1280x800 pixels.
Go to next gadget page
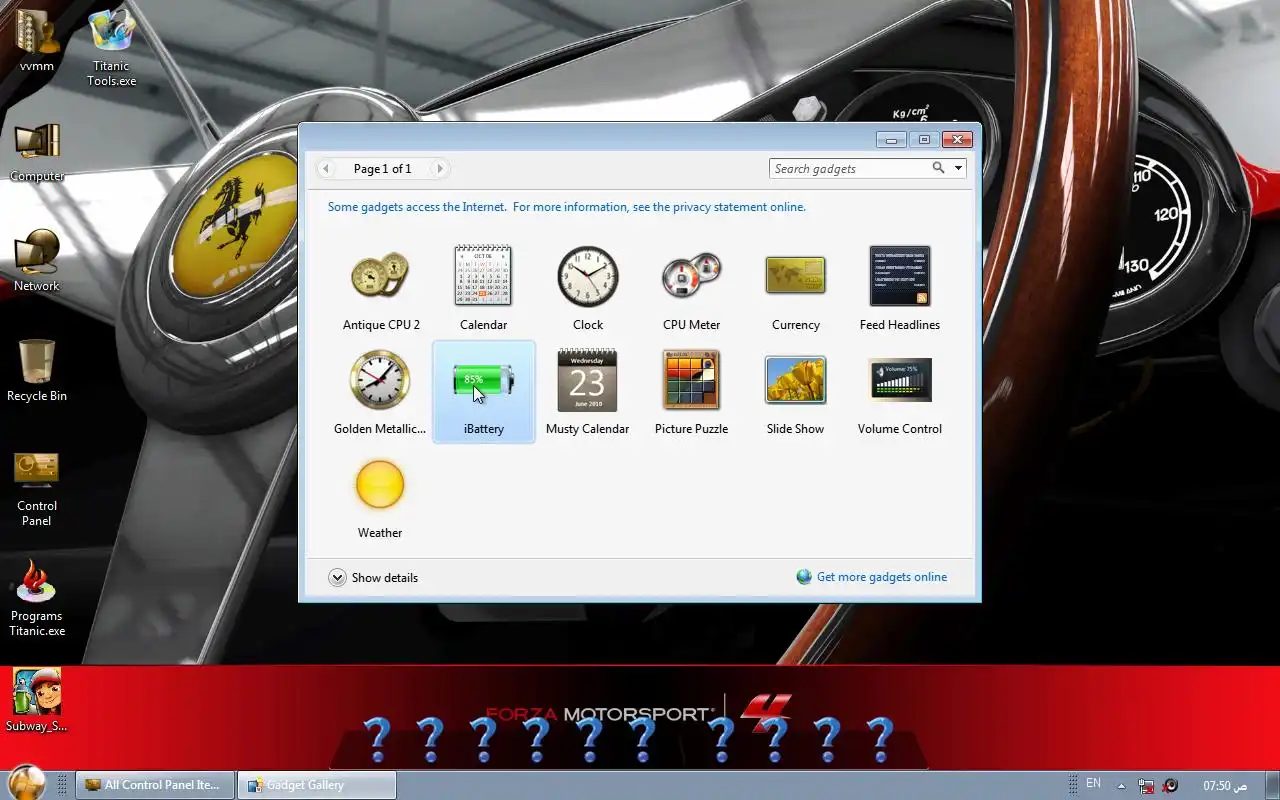439,169
